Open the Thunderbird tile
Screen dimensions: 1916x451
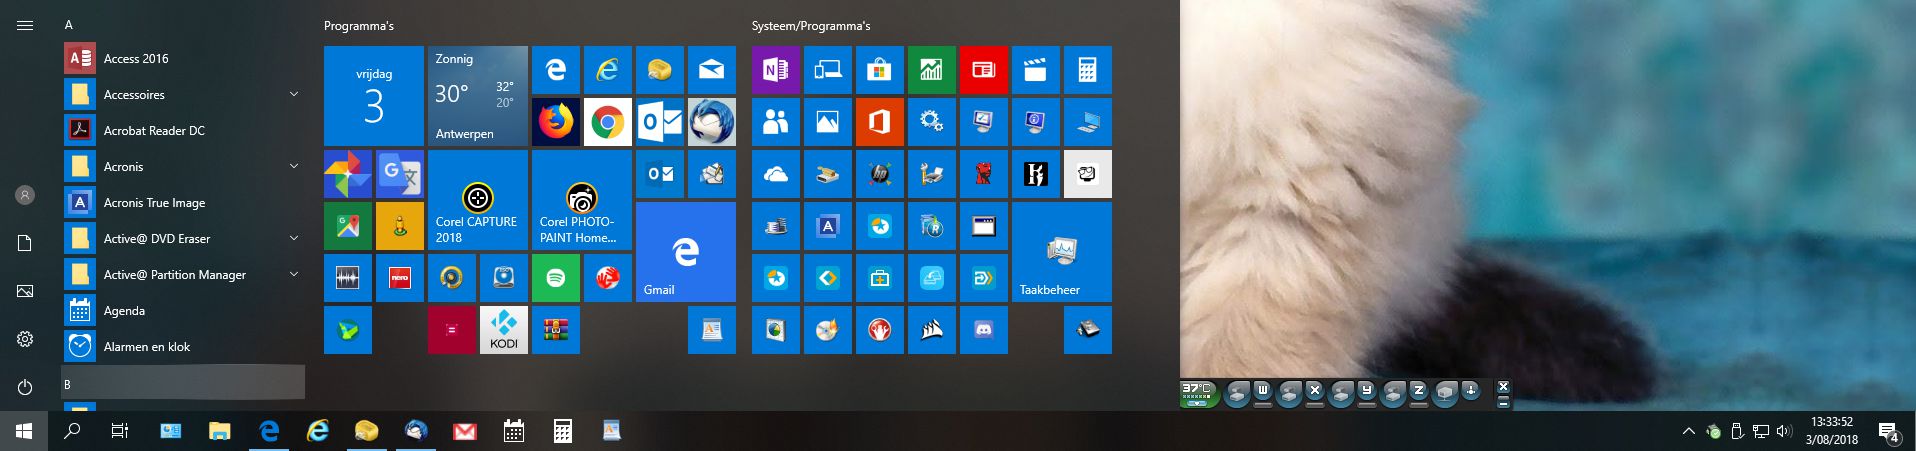pyautogui.click(x=712, y=122)
